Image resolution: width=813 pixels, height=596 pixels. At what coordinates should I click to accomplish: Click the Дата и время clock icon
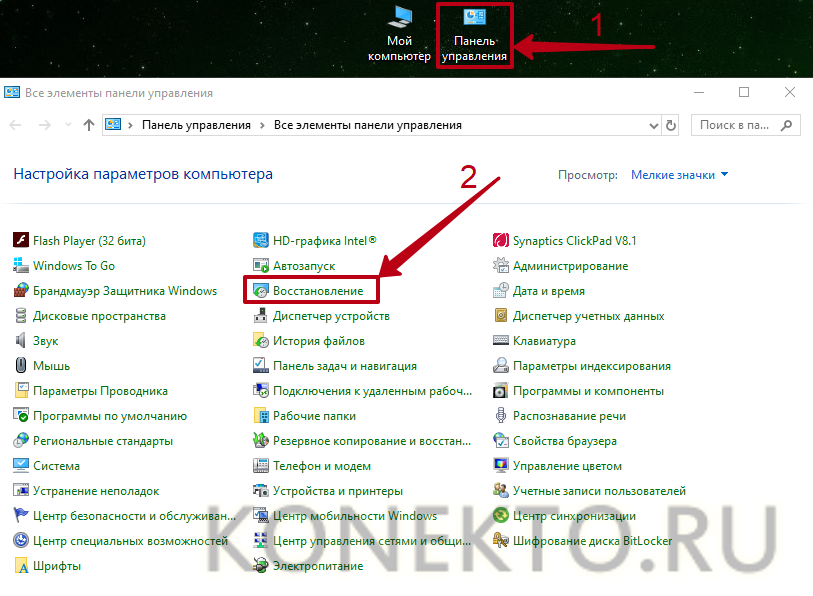tap(502, 291)
